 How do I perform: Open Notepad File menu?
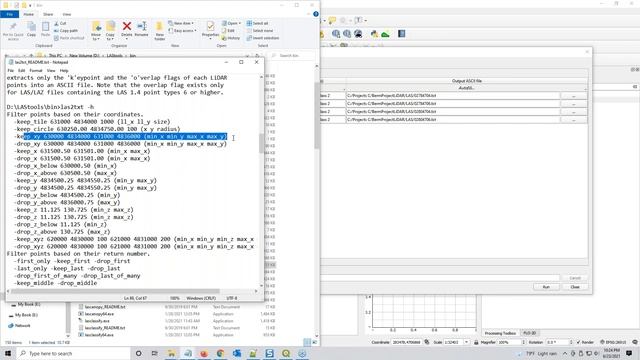pos(11,71)
